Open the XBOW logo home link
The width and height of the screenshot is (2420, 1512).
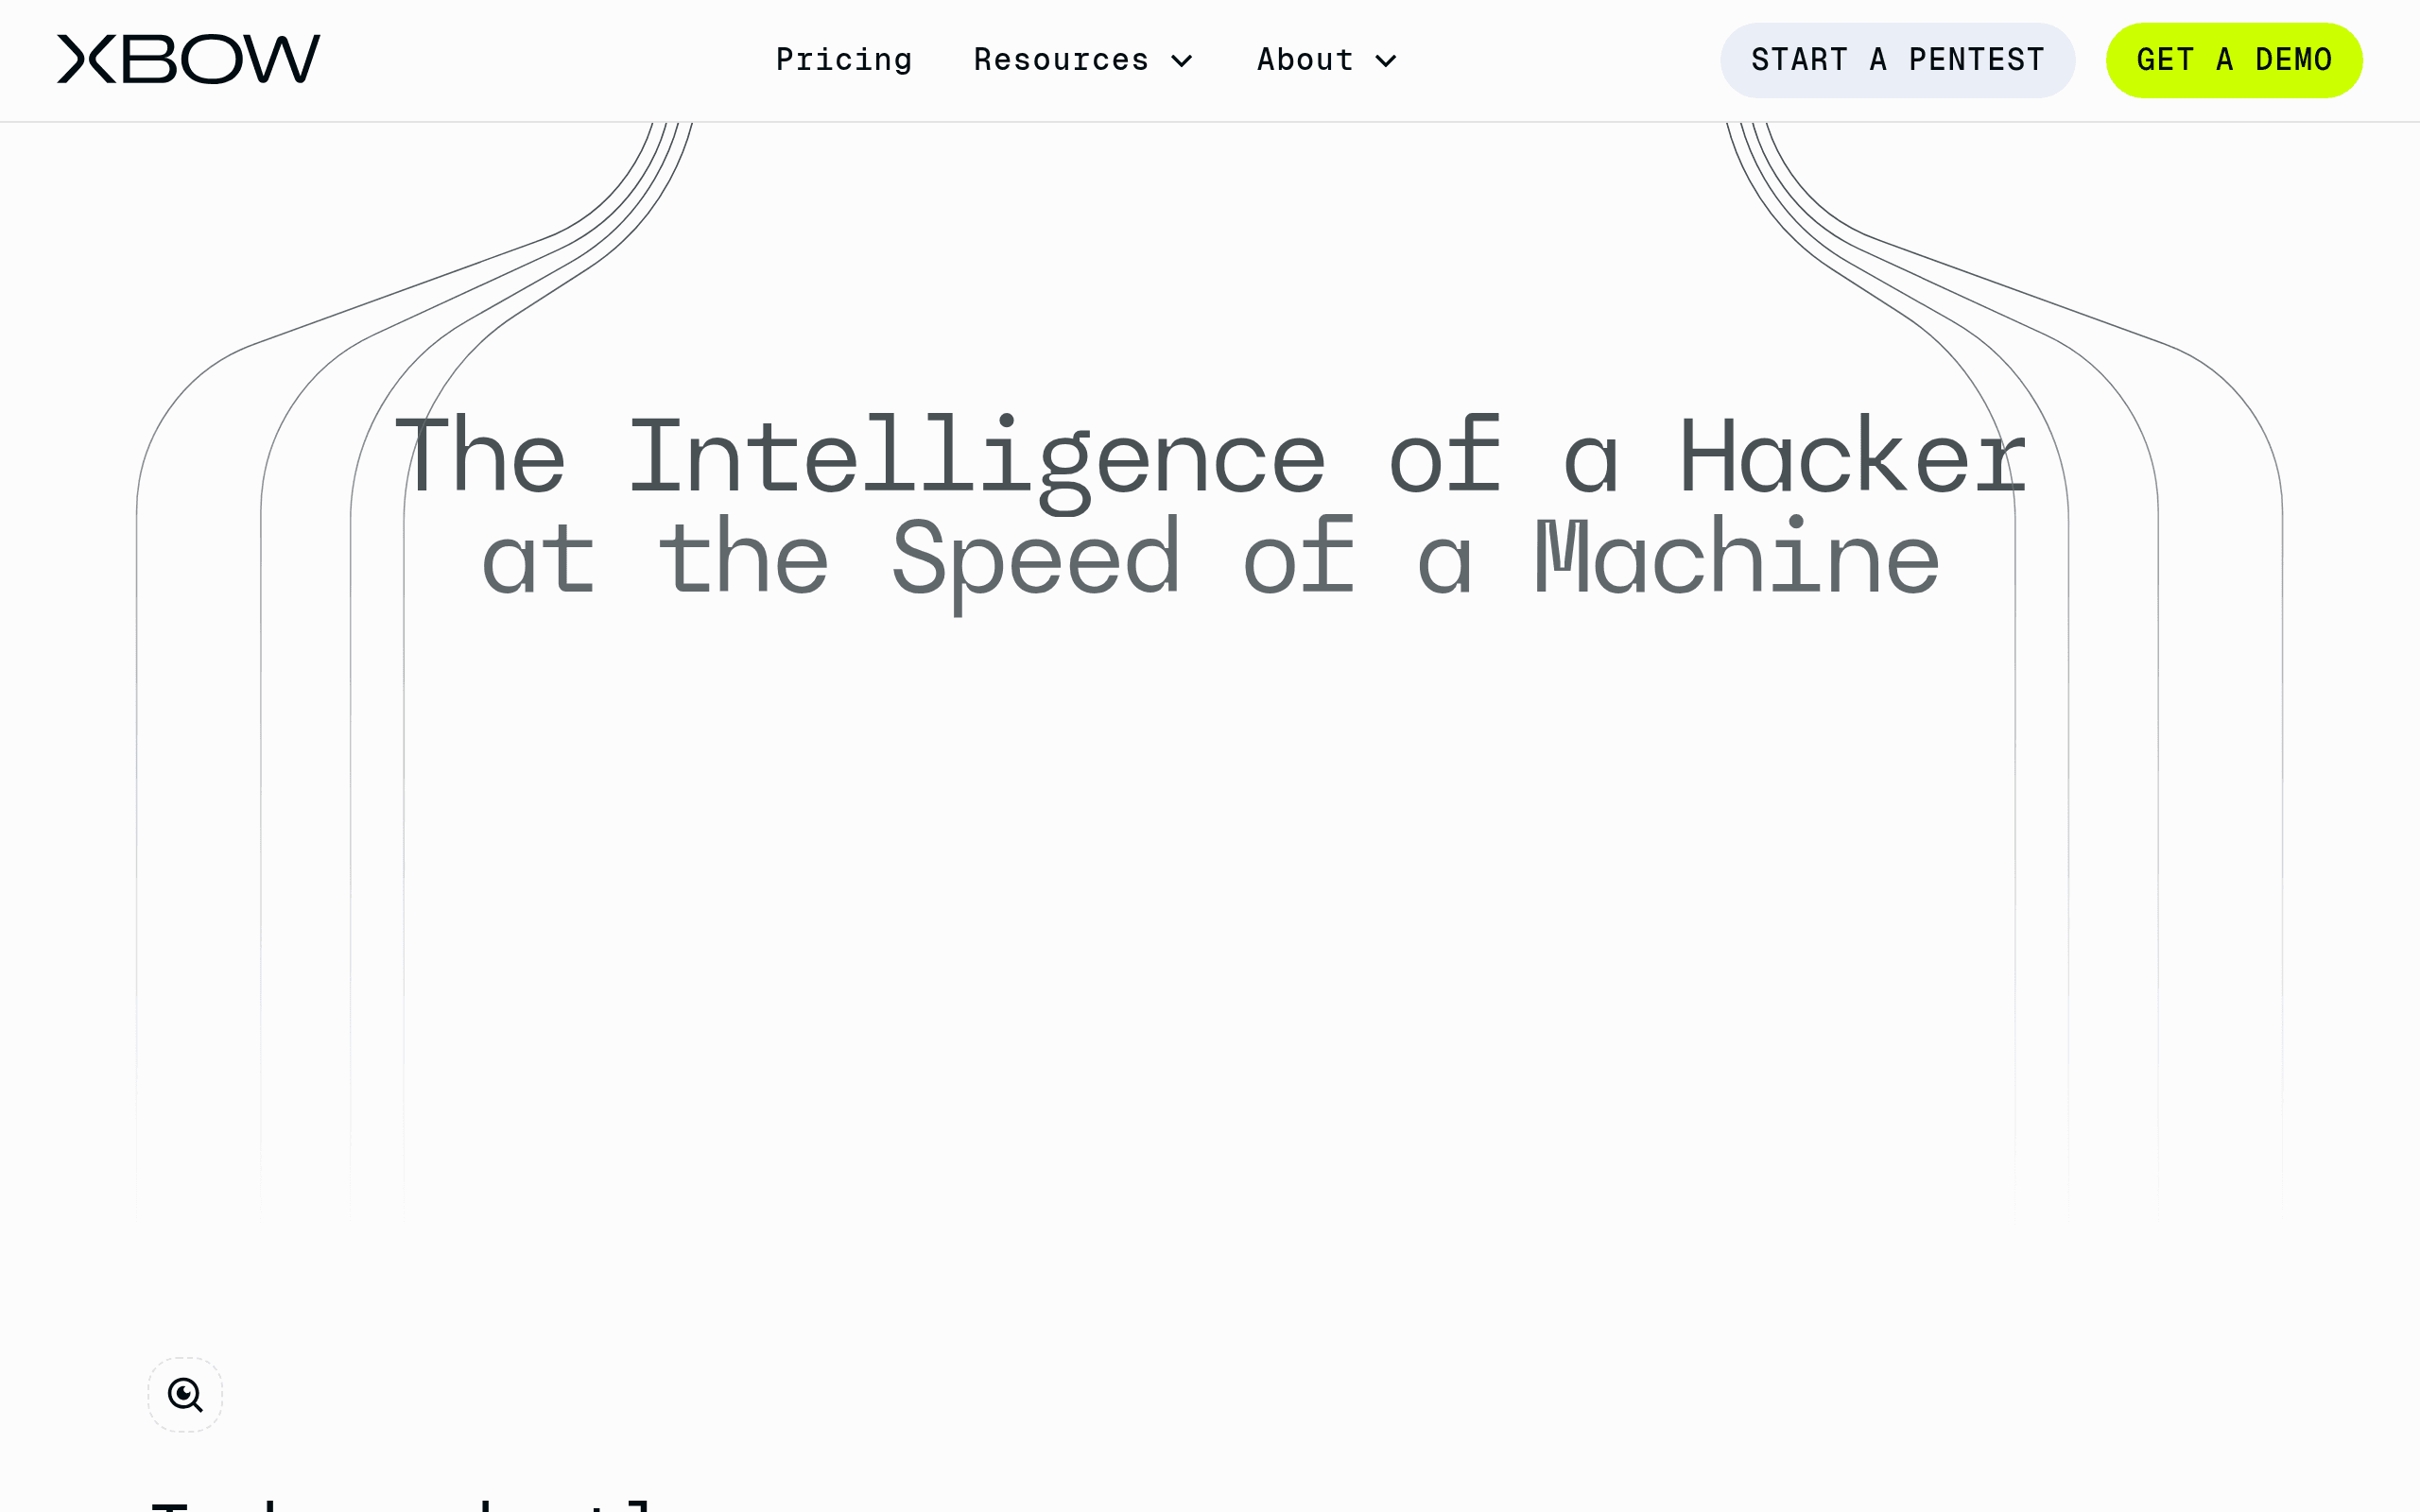pyautogui.click(x=188, y=59)
